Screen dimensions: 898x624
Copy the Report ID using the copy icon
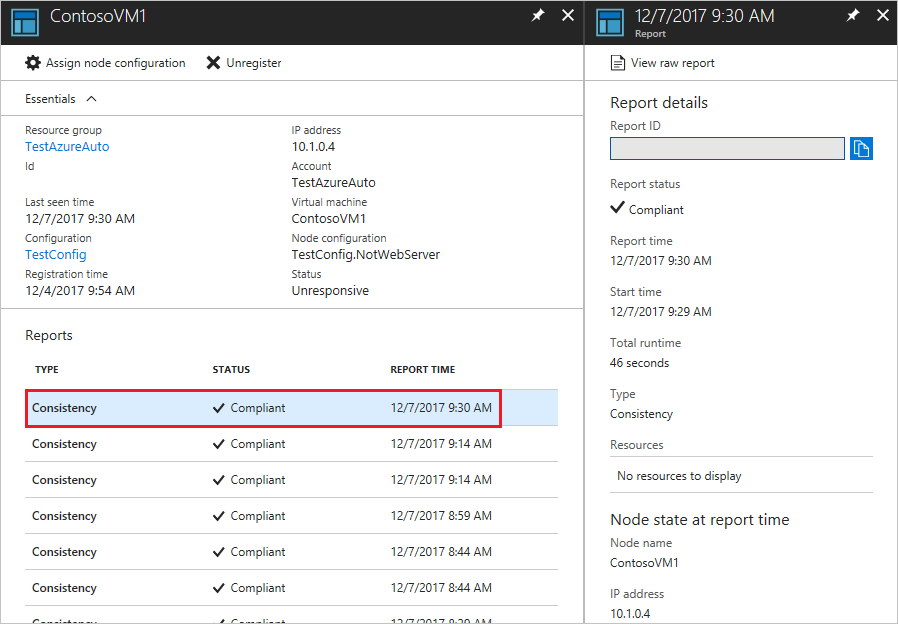[862, 148]
